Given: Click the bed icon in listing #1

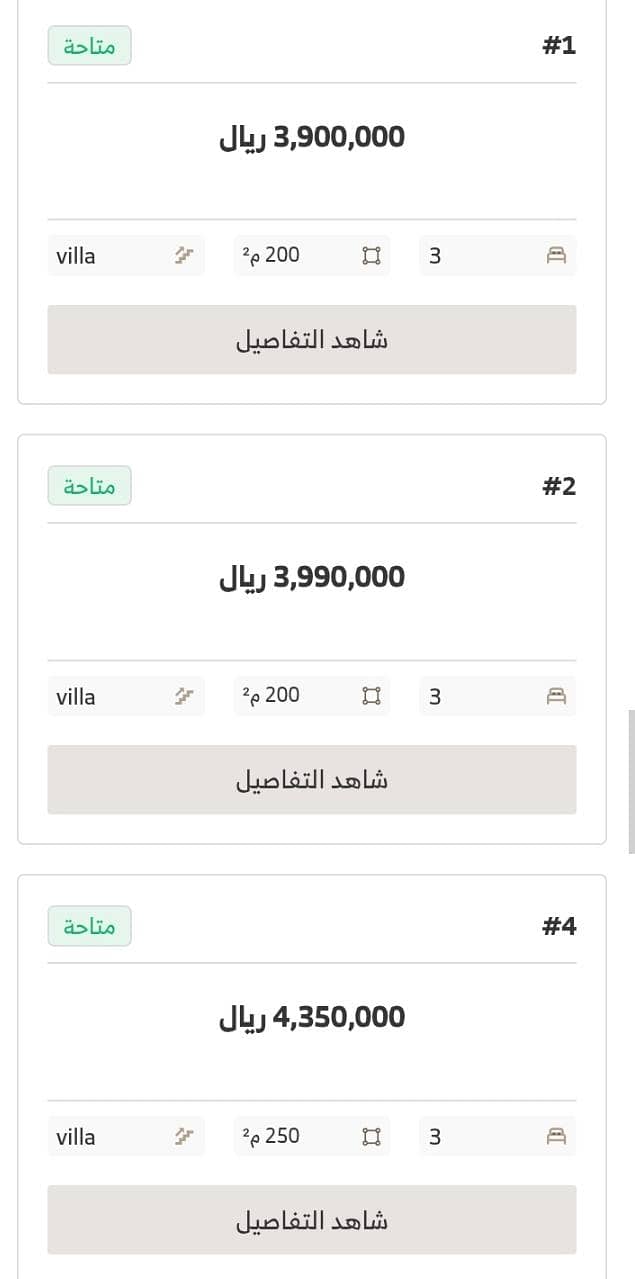Looking at the screenshot, I should point(557,256).
